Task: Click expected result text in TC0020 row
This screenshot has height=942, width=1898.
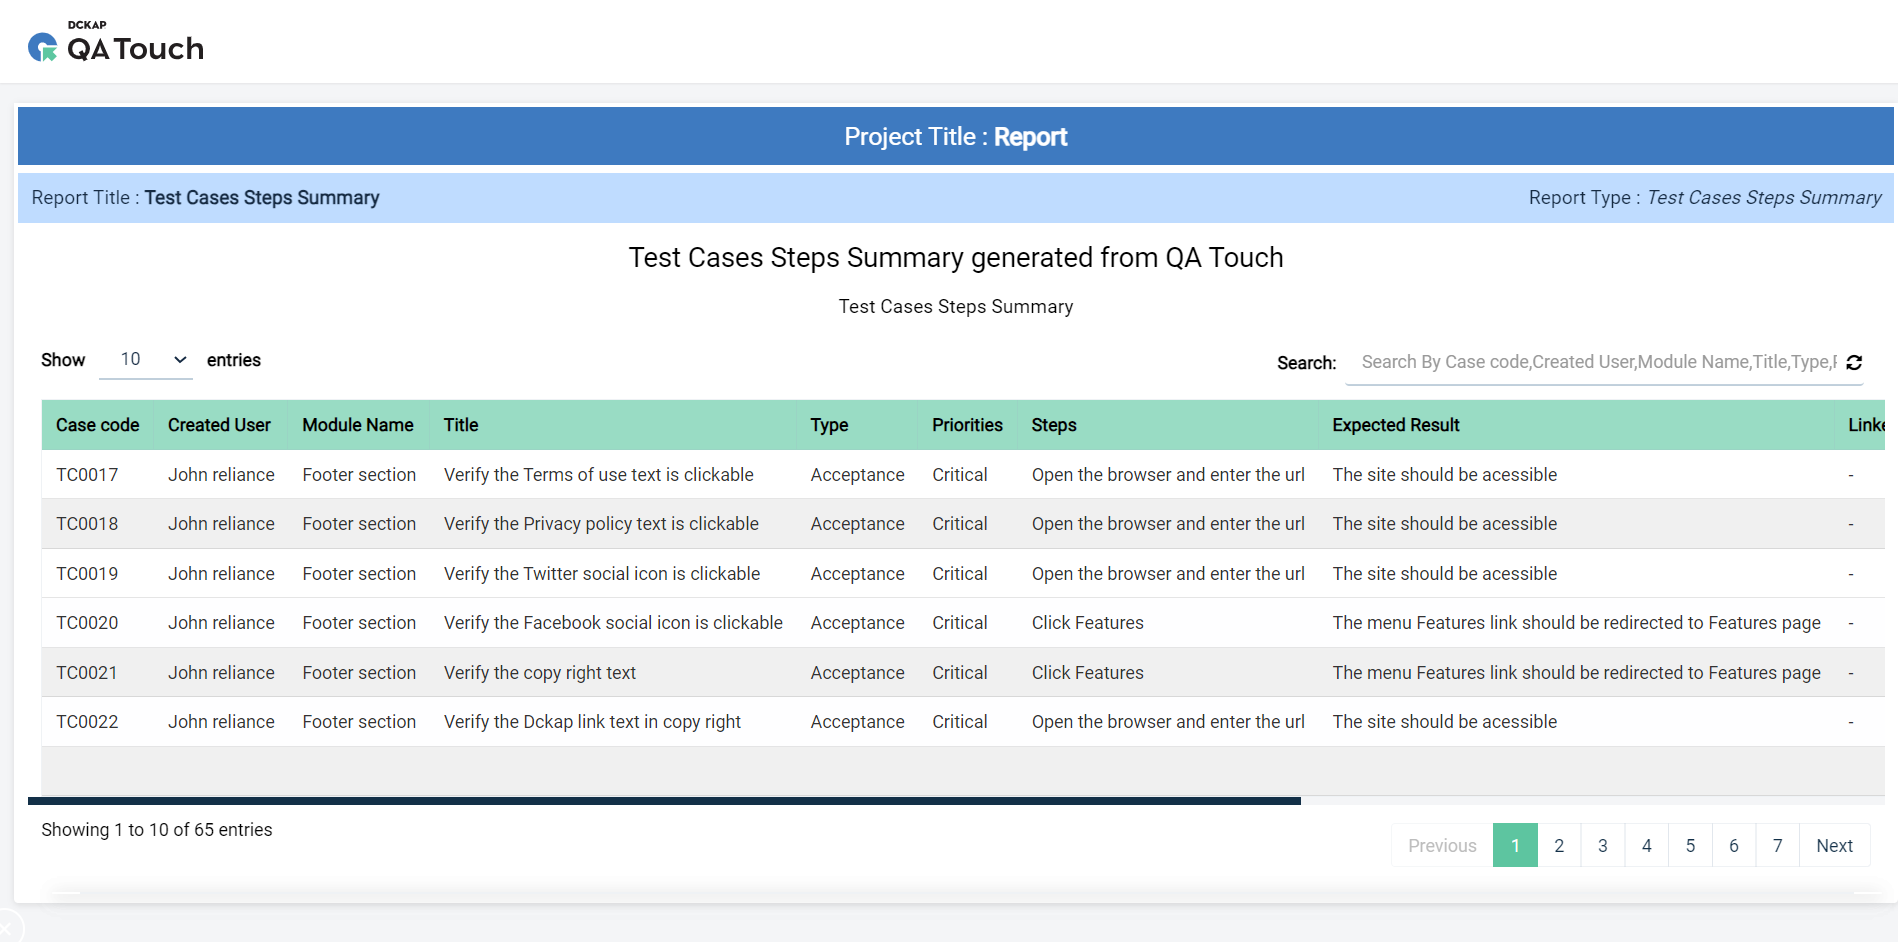Action: point(1577,623)
